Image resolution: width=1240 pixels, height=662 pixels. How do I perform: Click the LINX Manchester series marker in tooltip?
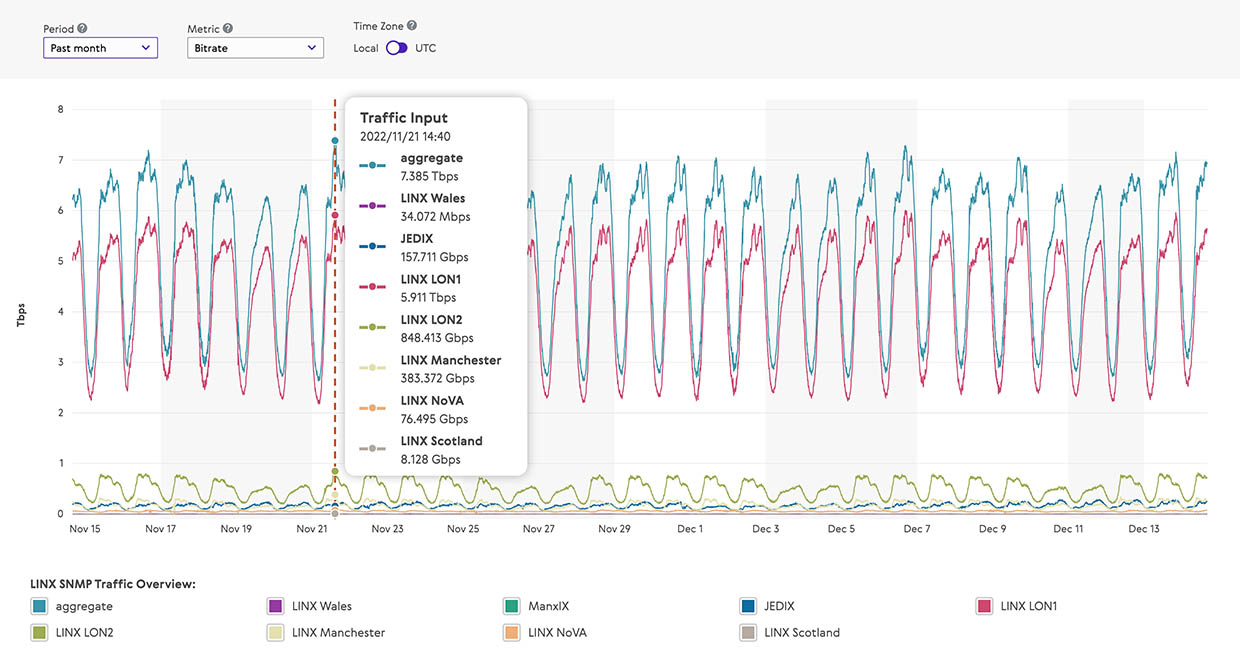372,367
